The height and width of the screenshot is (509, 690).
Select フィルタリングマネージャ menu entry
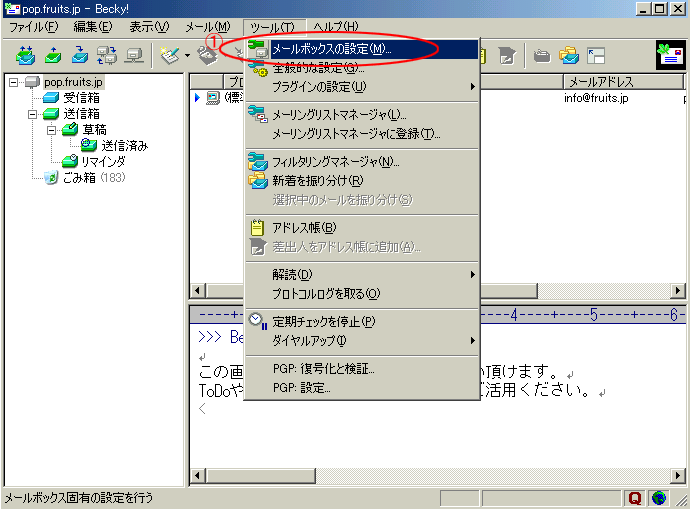click(x=335, y=161)
